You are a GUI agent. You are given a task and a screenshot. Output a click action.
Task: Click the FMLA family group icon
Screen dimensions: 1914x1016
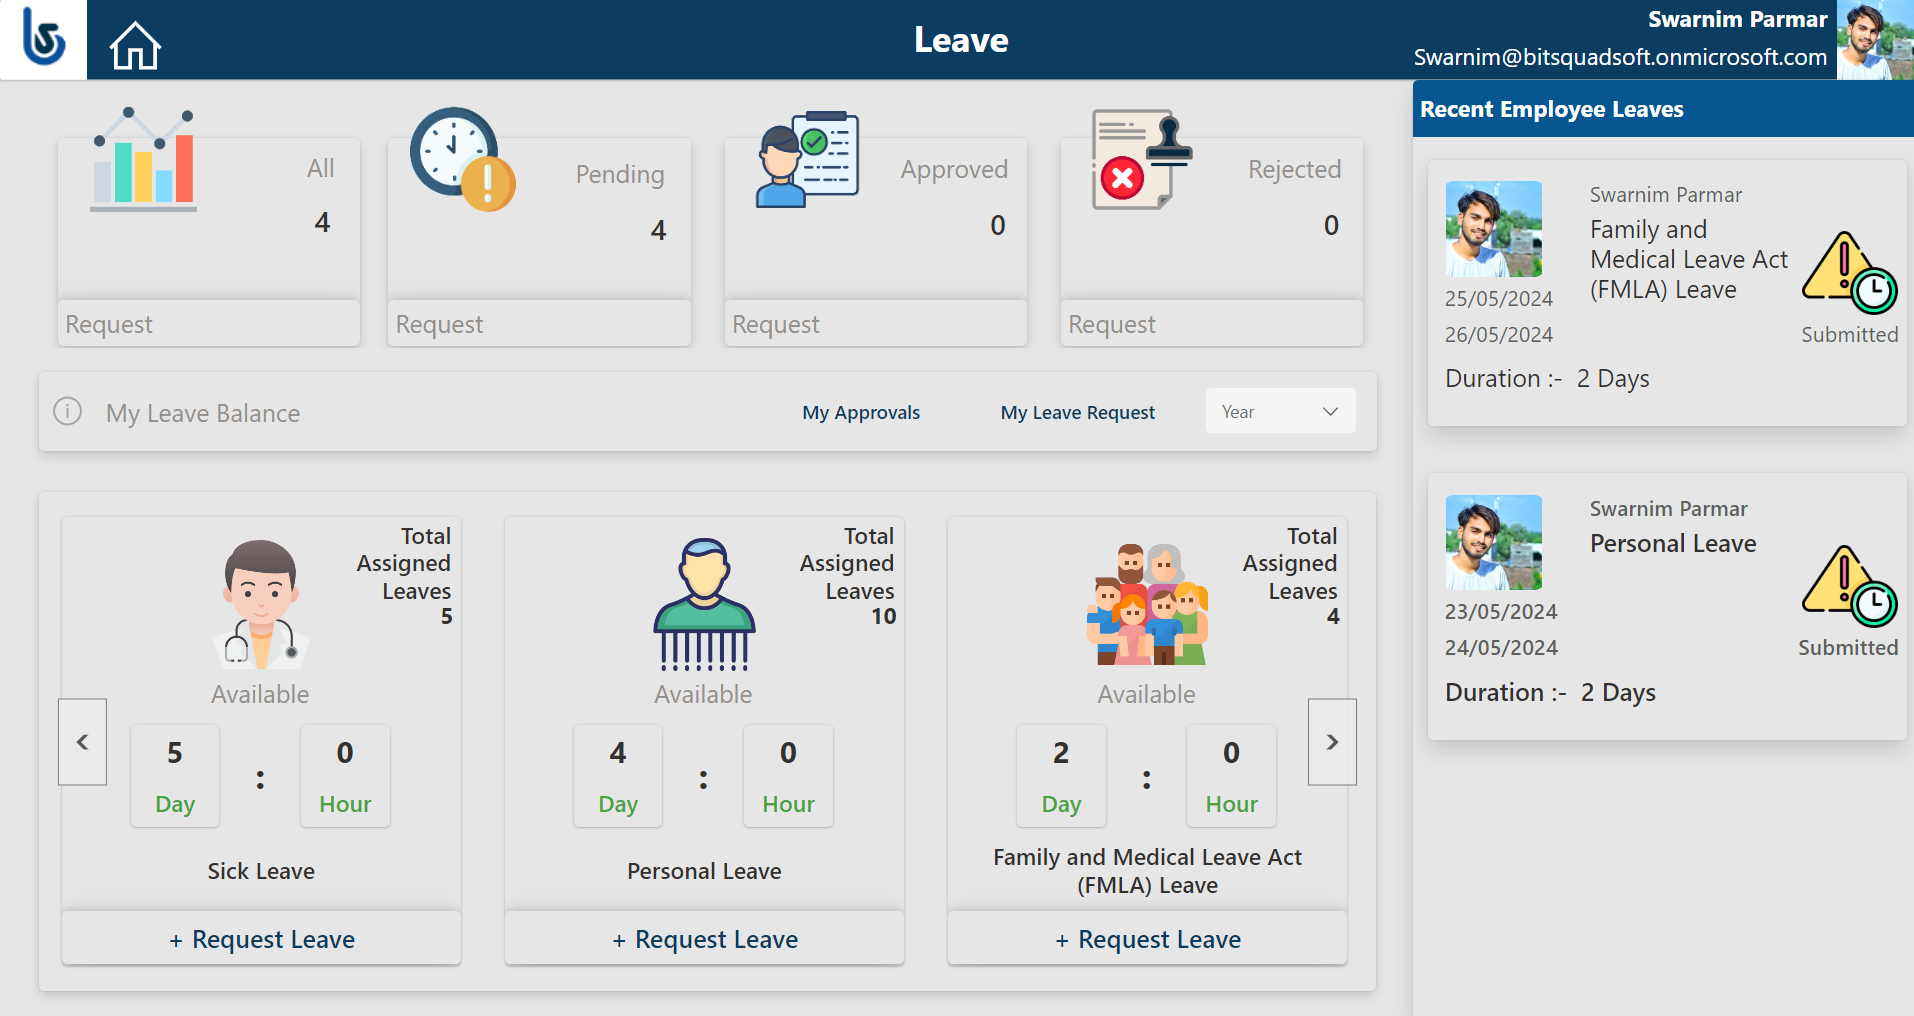coord(1147,604)
